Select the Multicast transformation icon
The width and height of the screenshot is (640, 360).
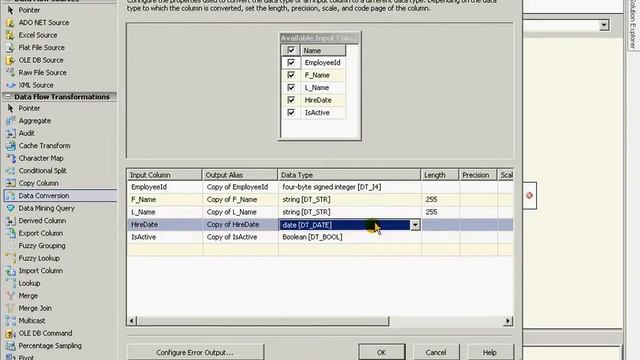10,321
